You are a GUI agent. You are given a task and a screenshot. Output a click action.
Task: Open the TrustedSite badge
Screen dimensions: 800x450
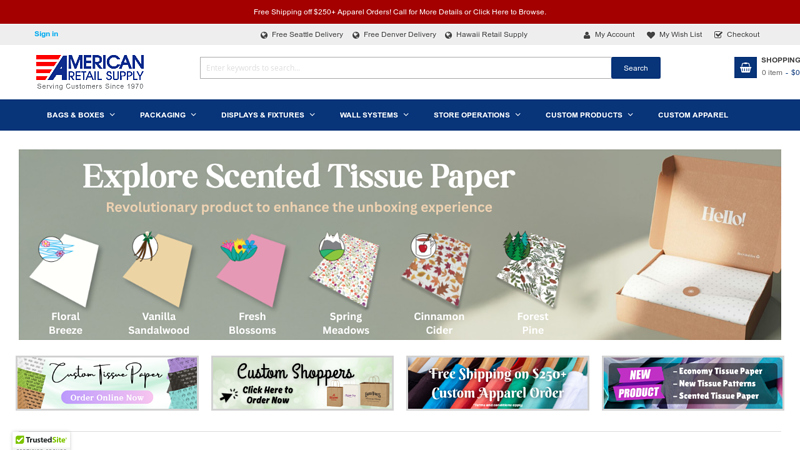pyautogui.click(x=41, y=440)
